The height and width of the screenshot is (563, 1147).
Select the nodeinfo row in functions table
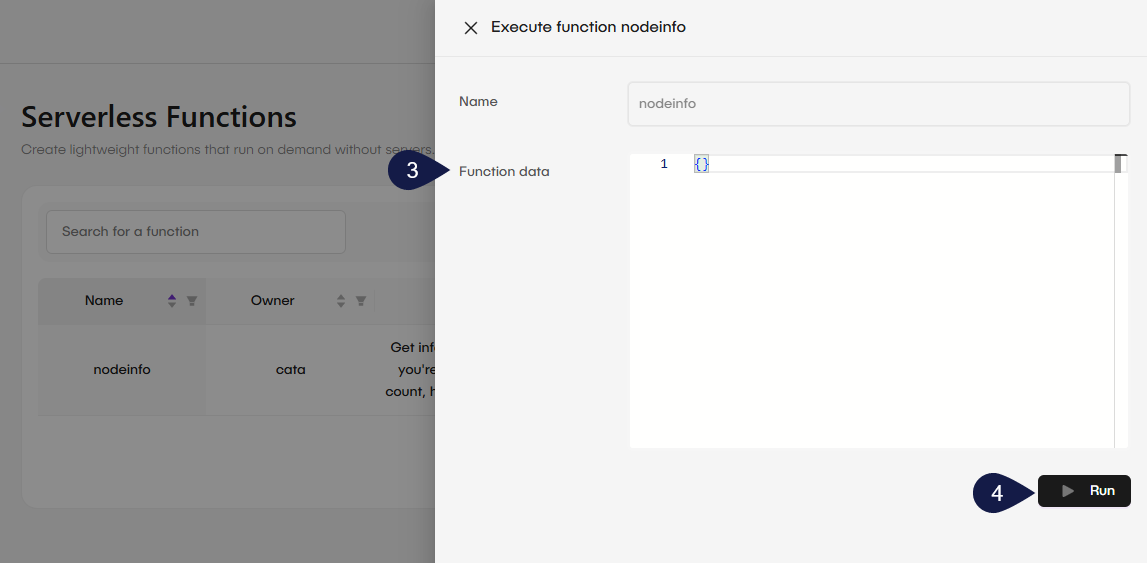click(122, 370)
